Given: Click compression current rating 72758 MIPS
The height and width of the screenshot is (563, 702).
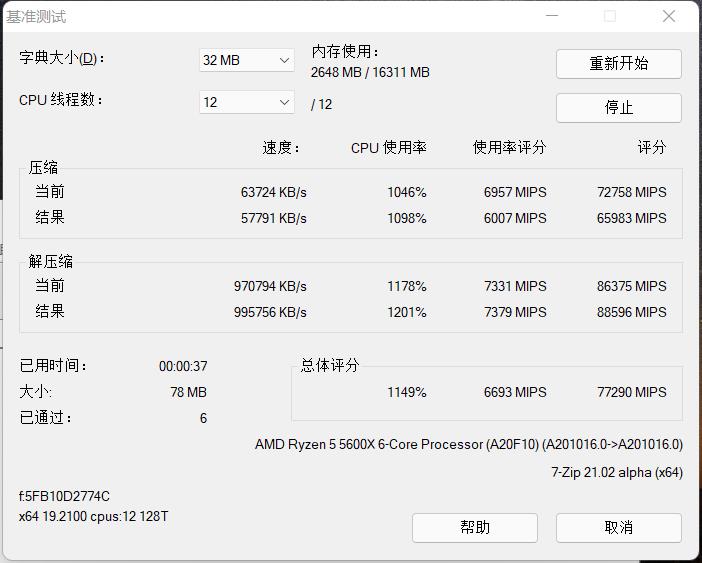Looking at the screenshot, I should 632,192.
